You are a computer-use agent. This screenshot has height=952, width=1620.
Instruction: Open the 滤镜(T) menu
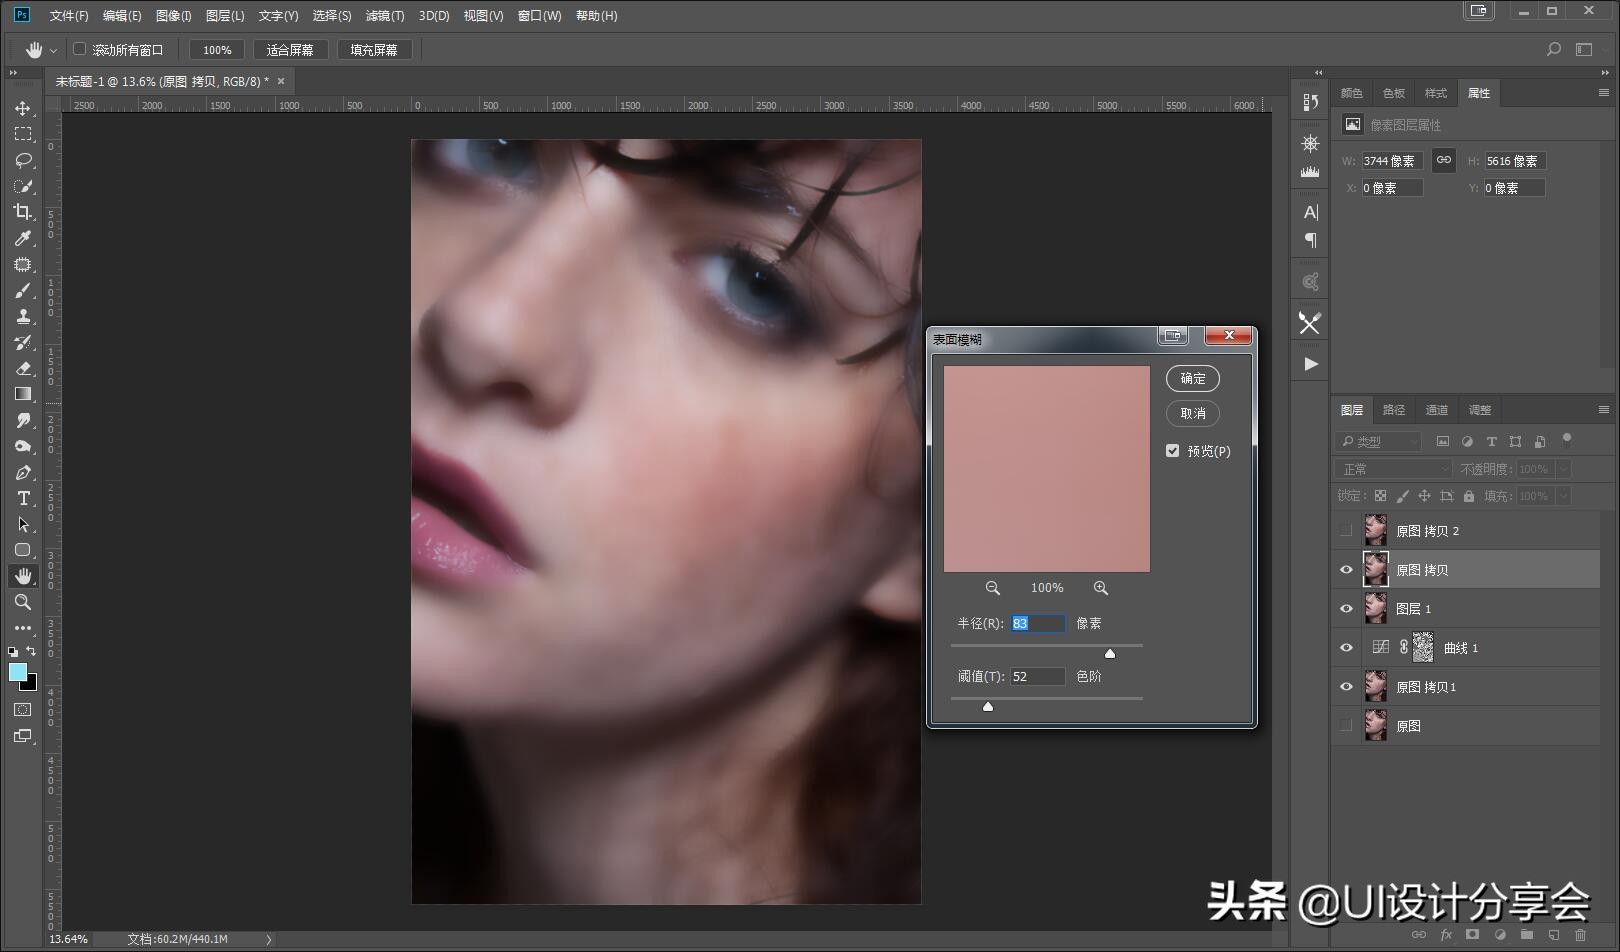pos(384,16)
